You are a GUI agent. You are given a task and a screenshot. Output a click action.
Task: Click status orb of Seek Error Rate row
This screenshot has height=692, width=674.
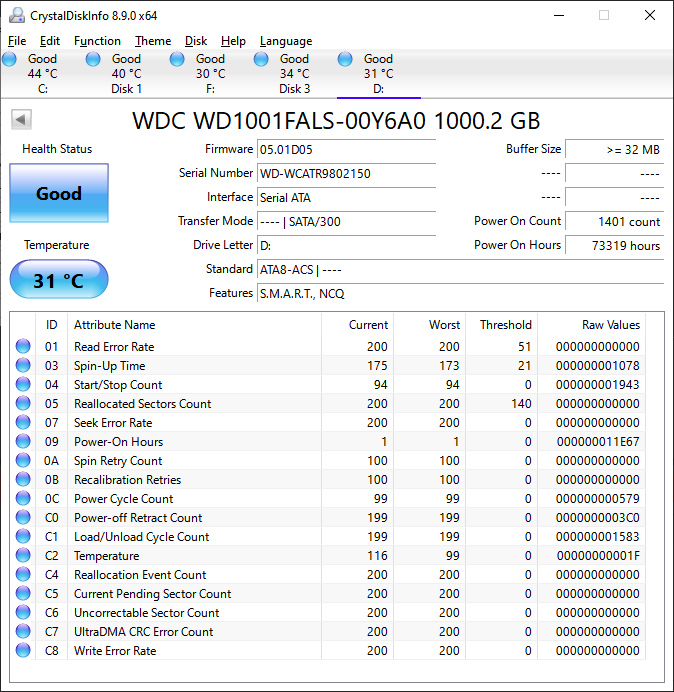[x=23, y=422]
